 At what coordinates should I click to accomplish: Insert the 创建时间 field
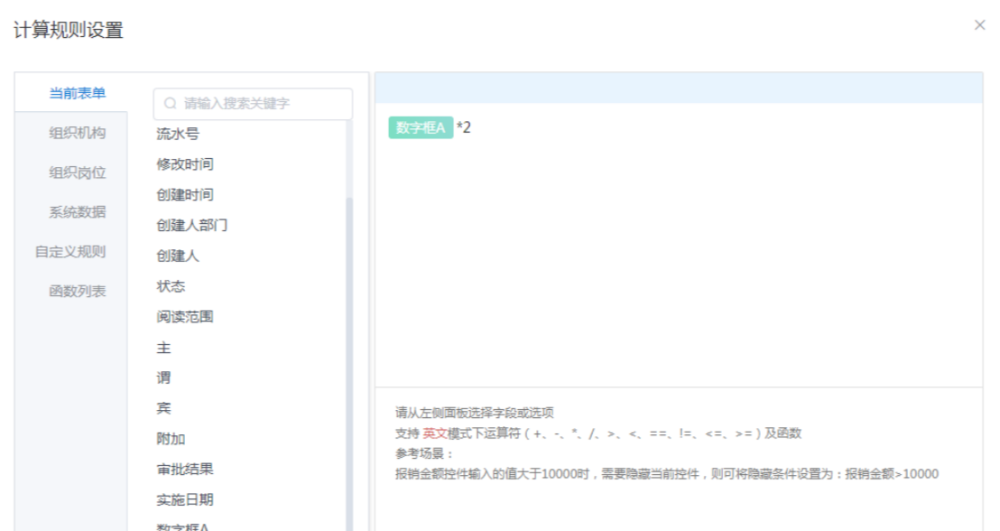(x=185, y=195)
